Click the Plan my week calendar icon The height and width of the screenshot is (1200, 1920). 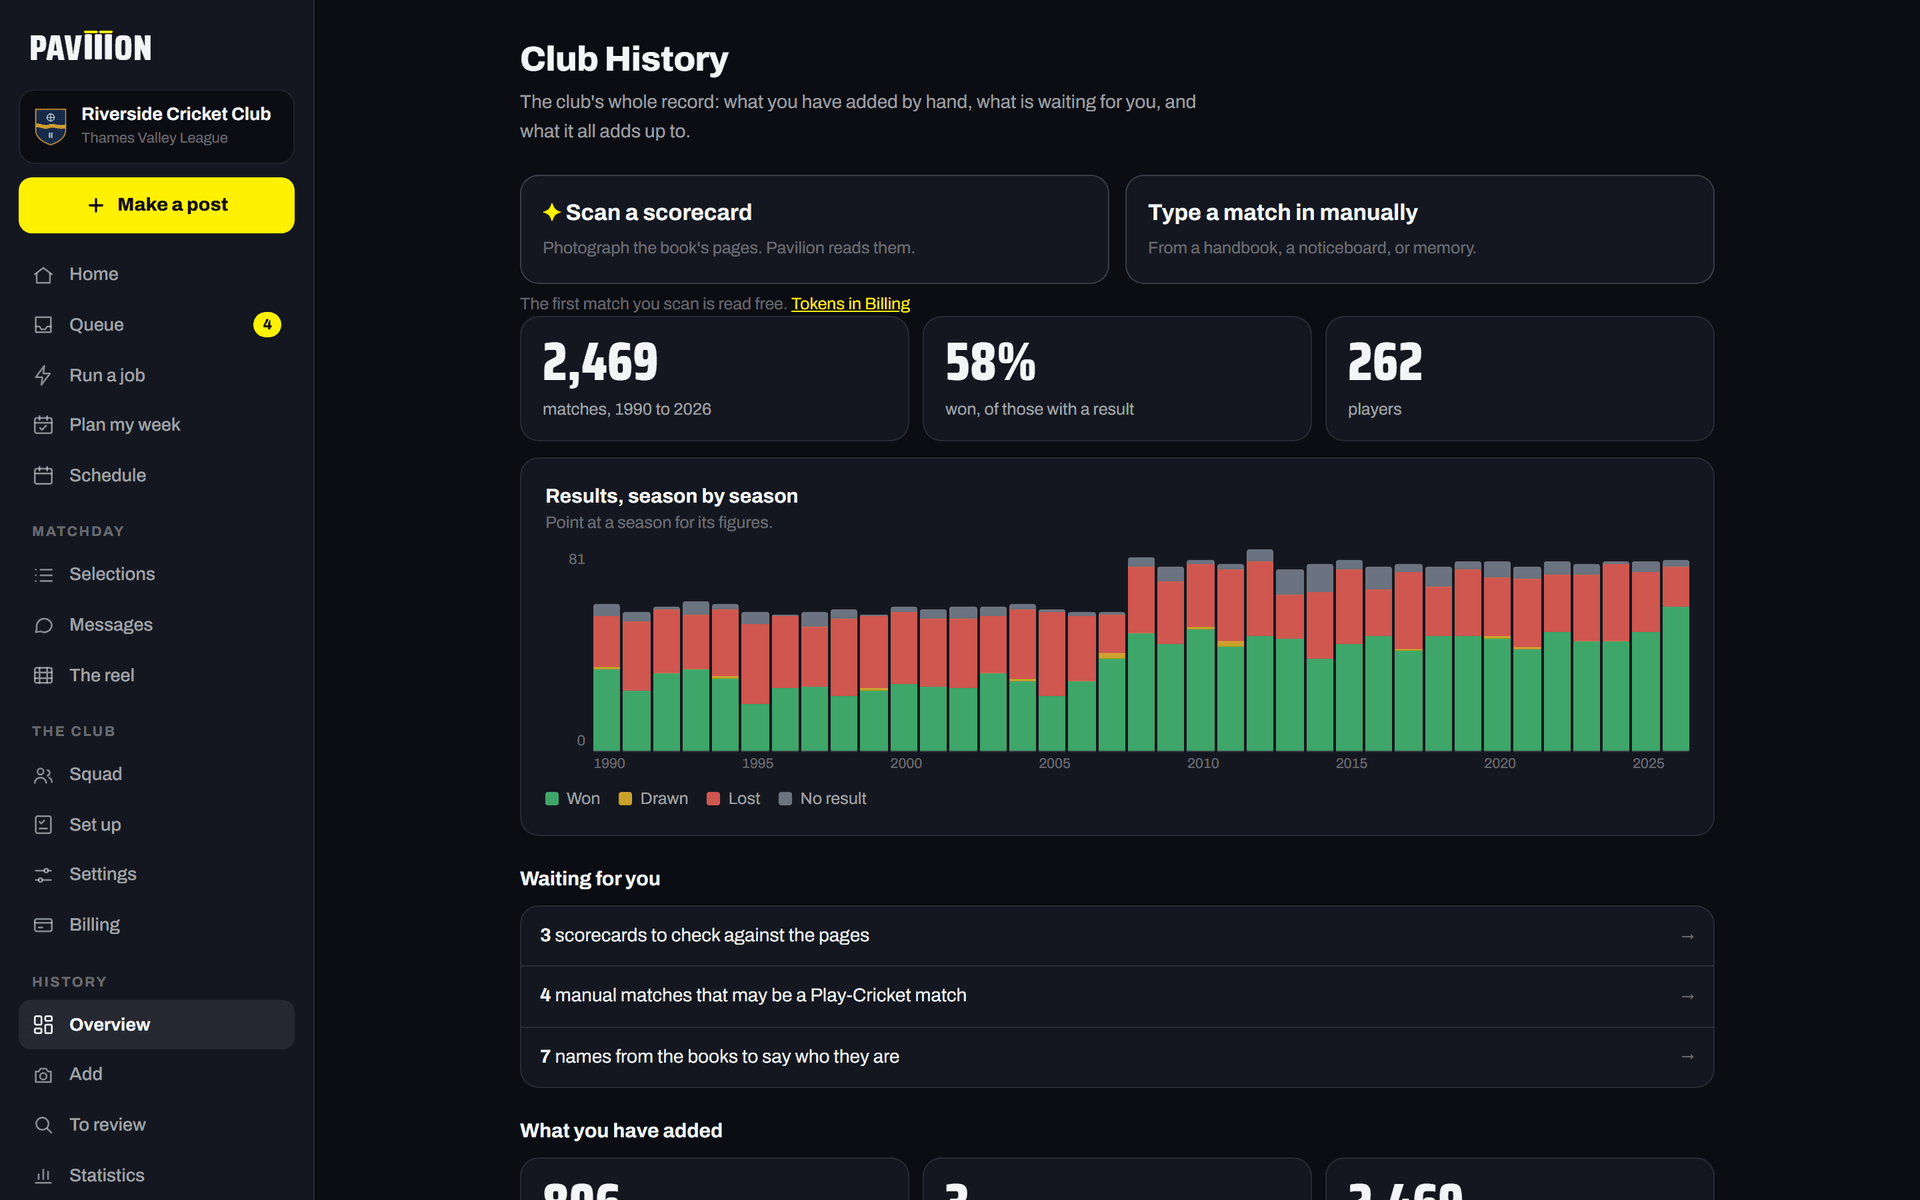click(43, 425)
